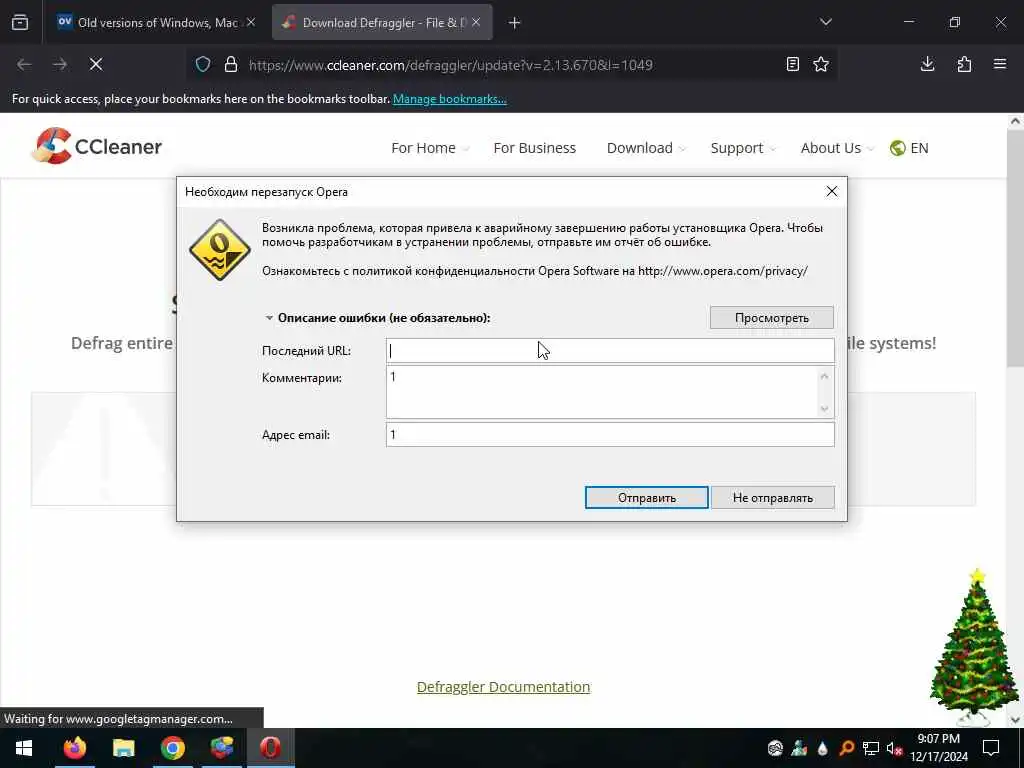Click the Просмотреть button
The width and height of the screenshot is (1024, 768).
tap(771, 317)
